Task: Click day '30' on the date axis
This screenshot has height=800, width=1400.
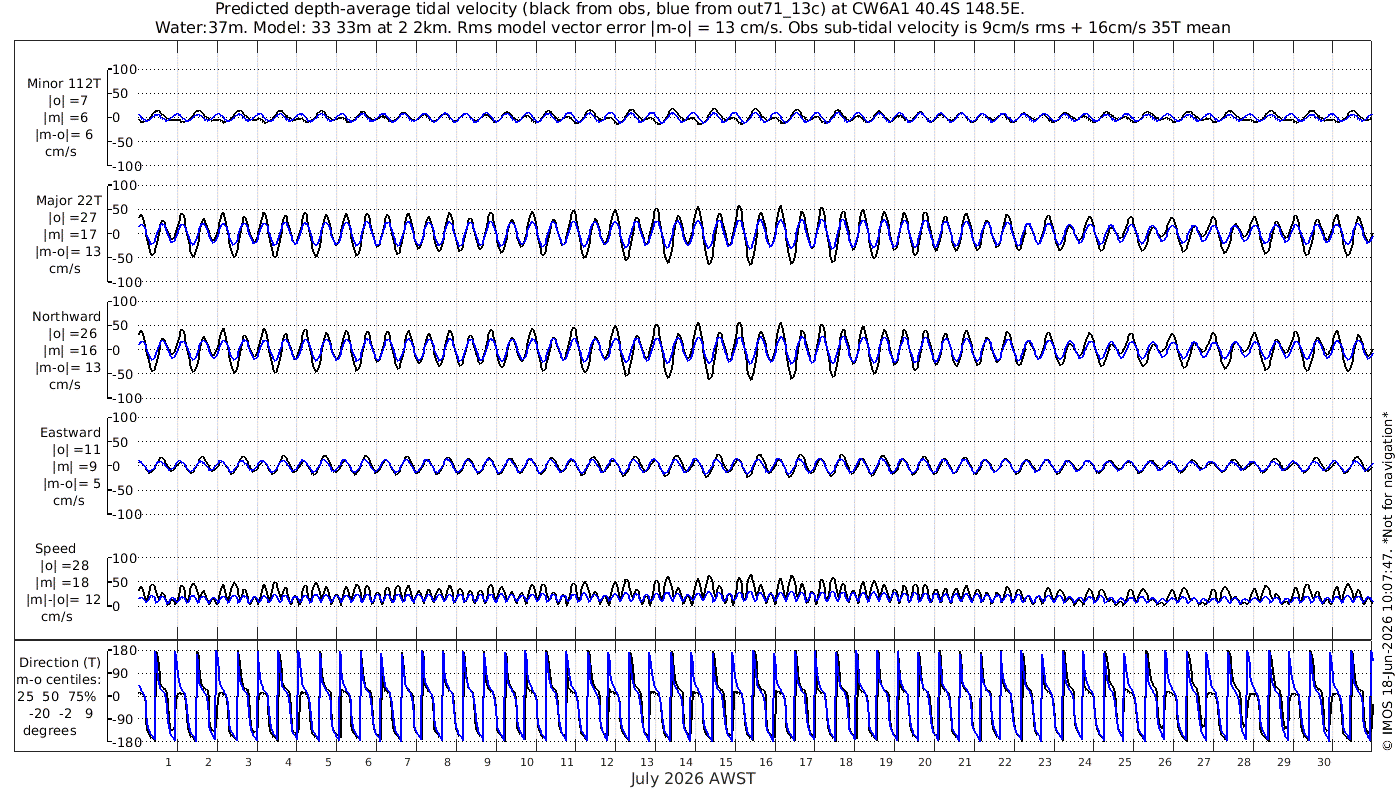Action: [1324, 762]
